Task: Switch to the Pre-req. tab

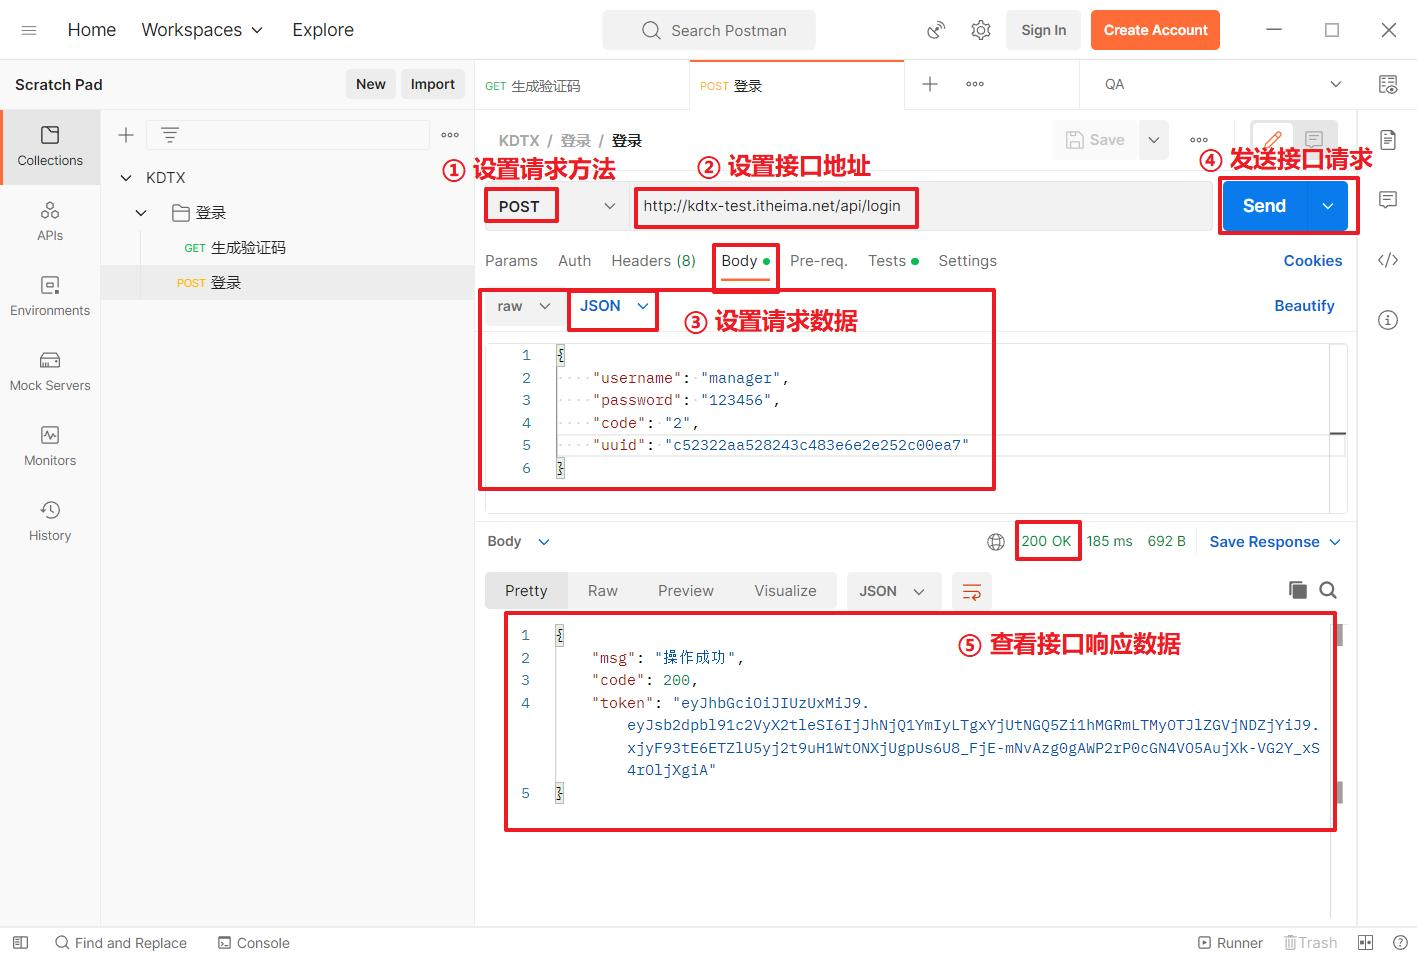Action: pyautogui.click(x=818, y=261)
